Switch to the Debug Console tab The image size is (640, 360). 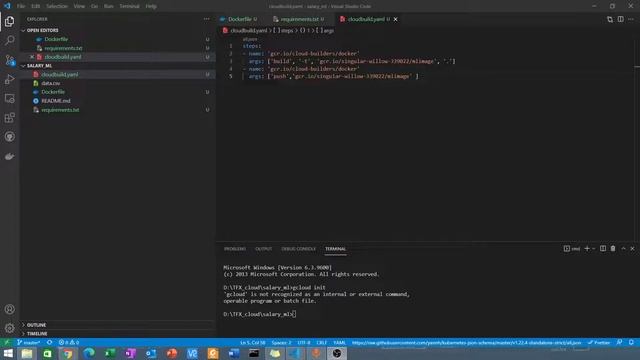click(298, 249)
